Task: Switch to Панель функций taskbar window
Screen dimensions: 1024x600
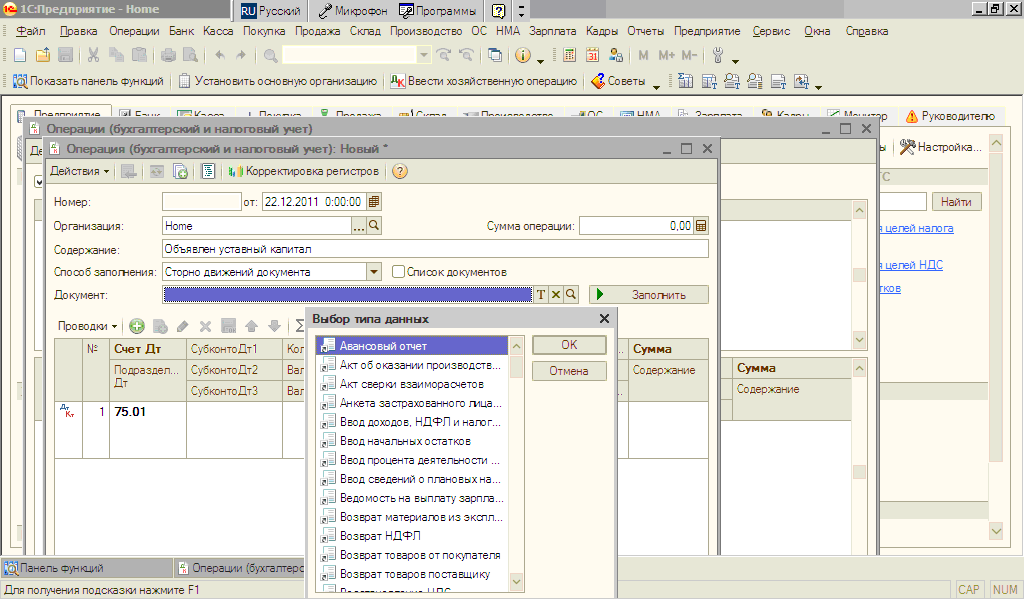Action: click(88, 568)
